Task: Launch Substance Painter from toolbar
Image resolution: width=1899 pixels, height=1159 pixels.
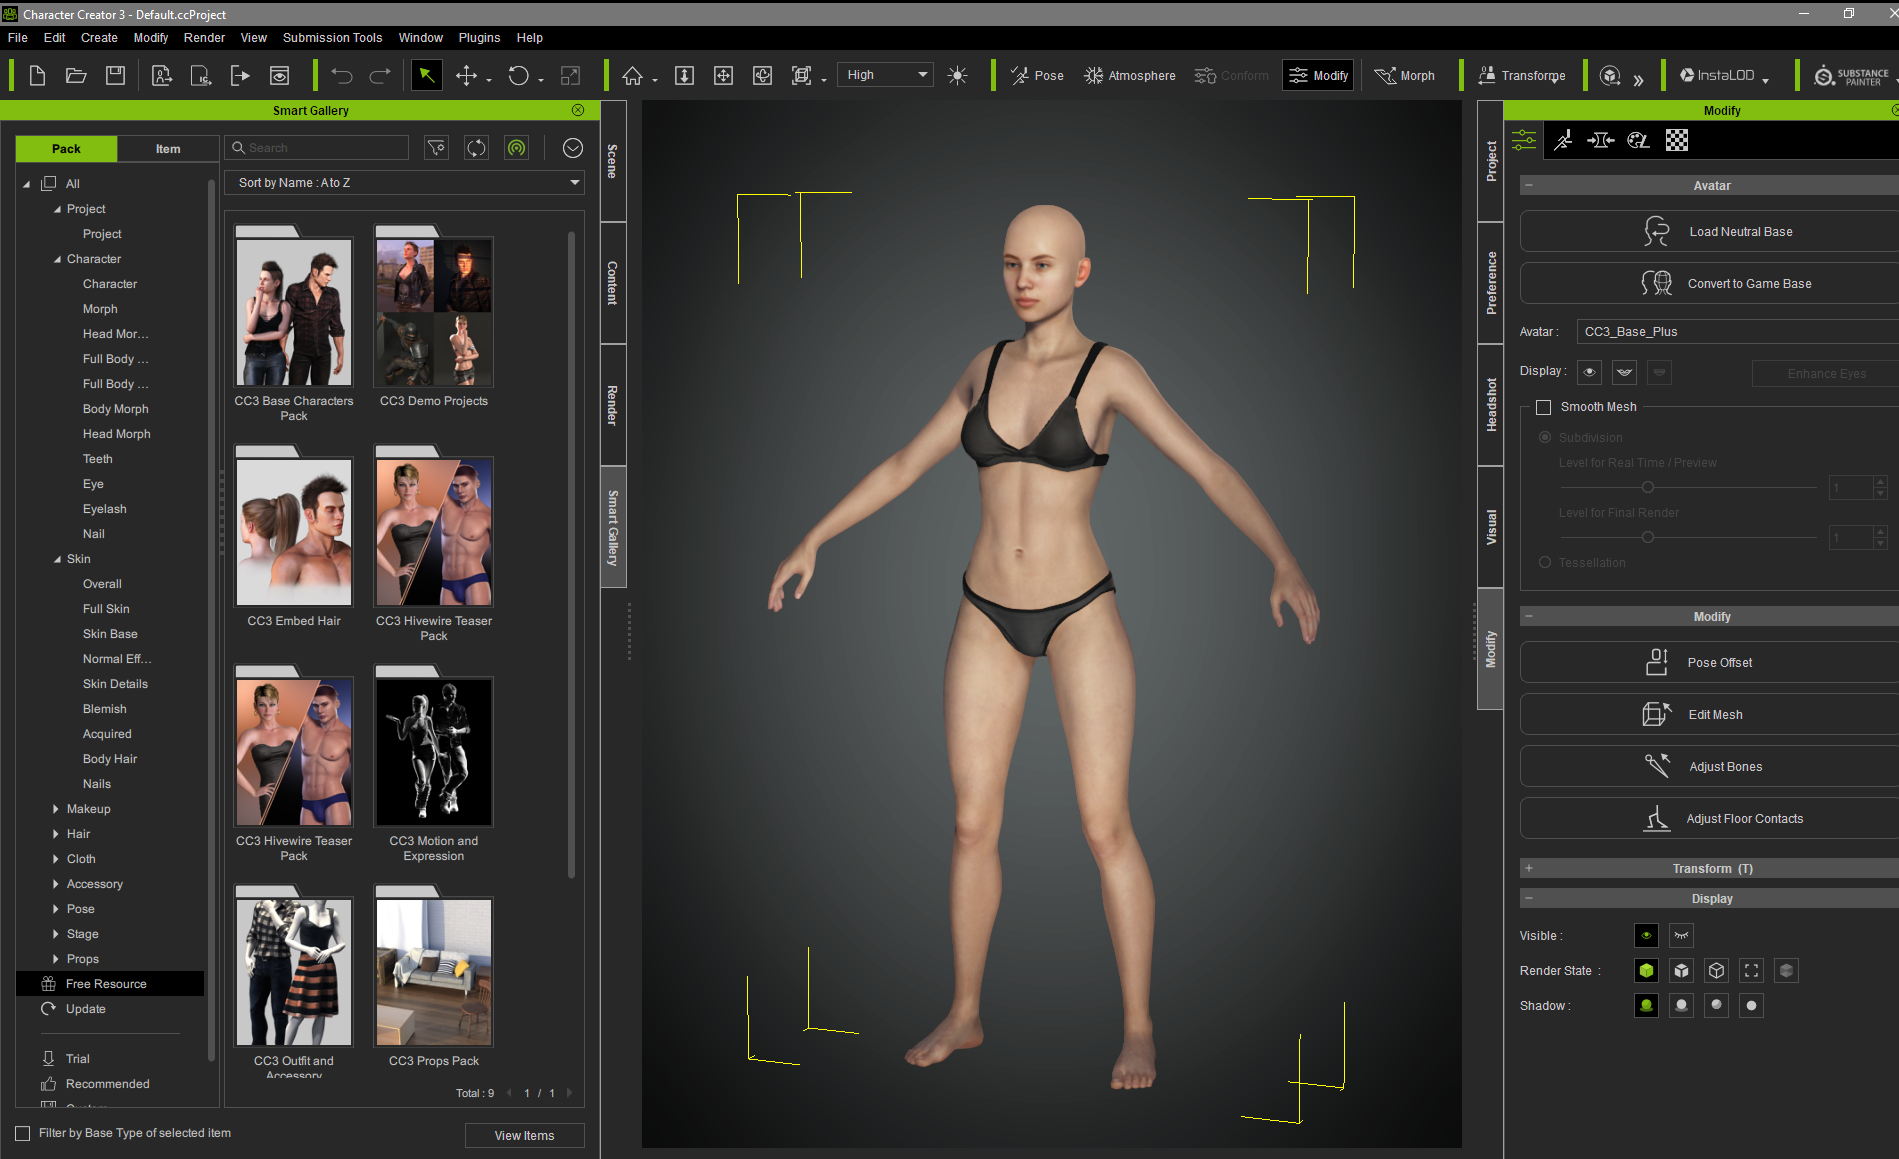Action: [1851, 76]
